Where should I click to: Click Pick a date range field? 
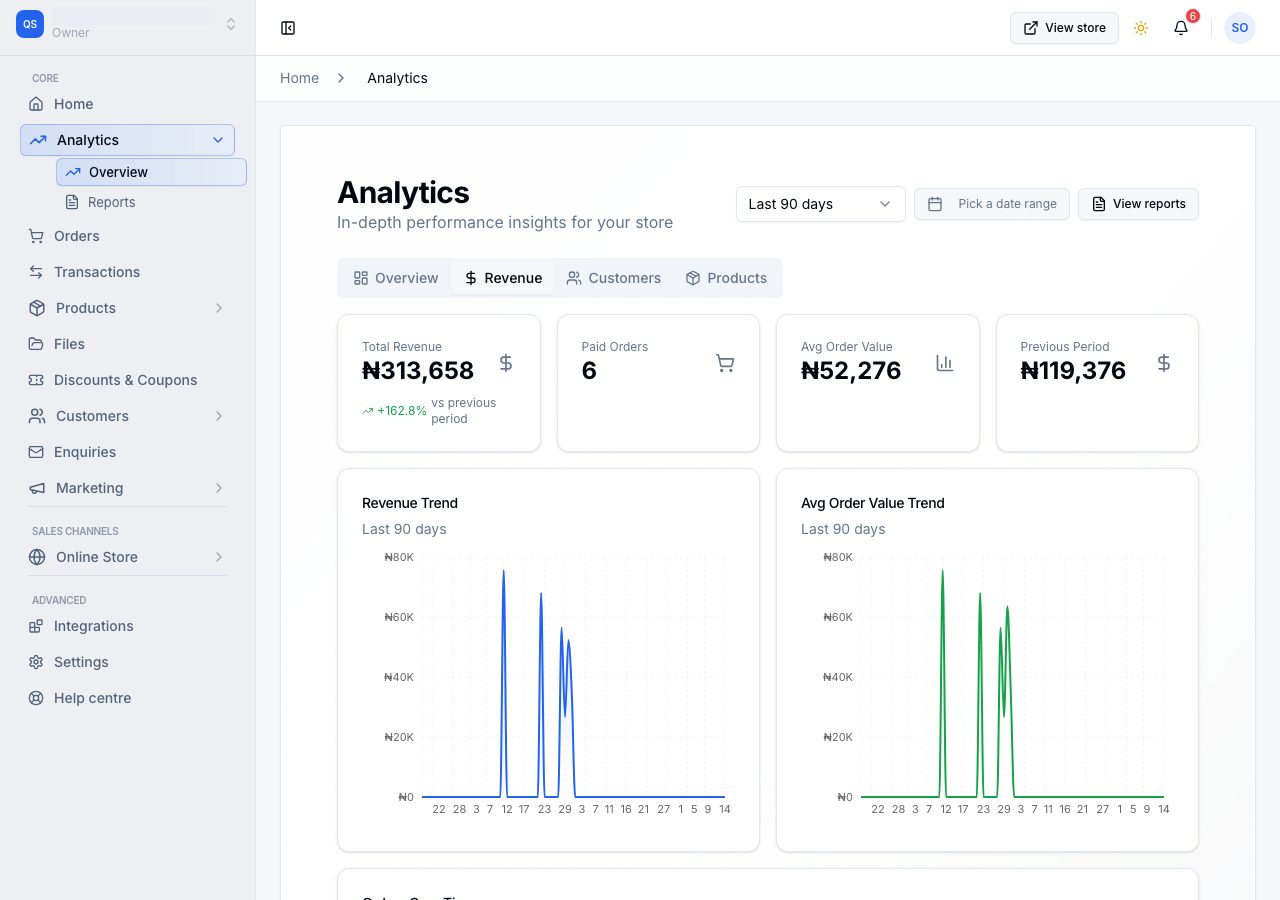[992, 204]
